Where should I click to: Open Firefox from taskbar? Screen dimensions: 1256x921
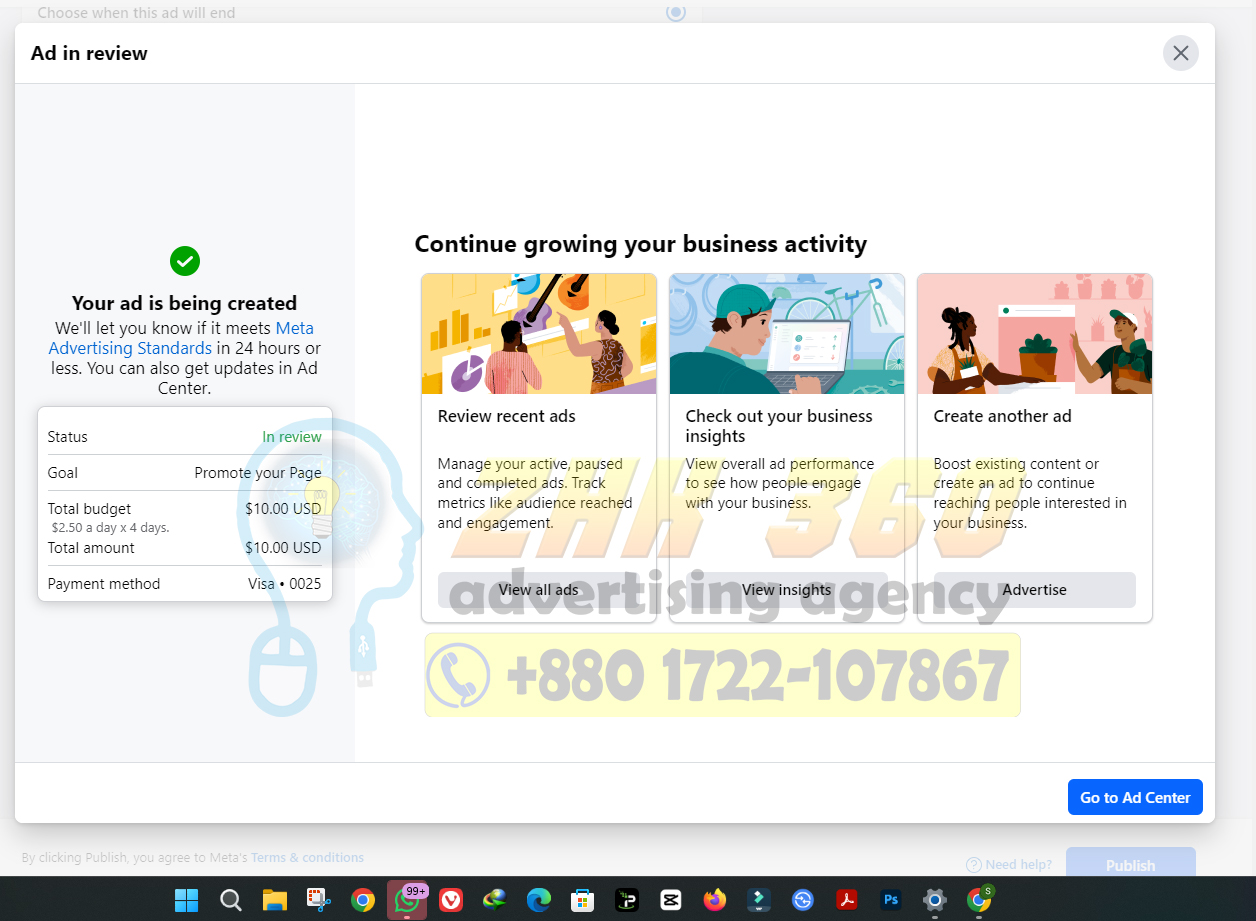[715, 900]
